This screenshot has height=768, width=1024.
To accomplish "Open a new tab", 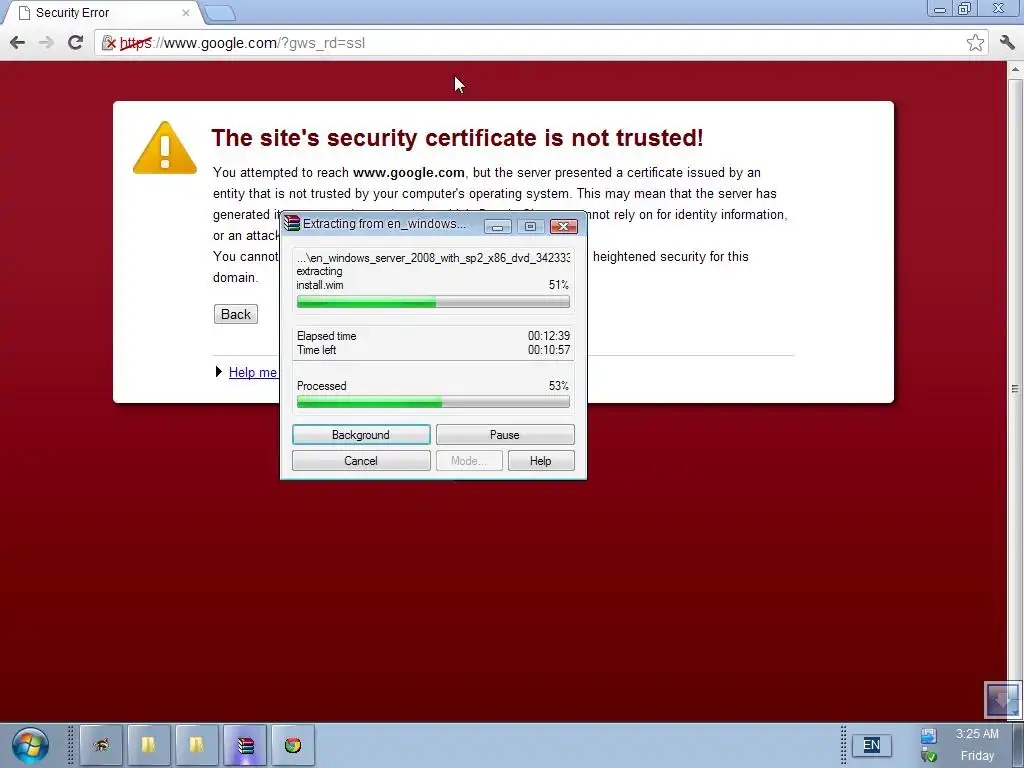I will tap(219, 13).
